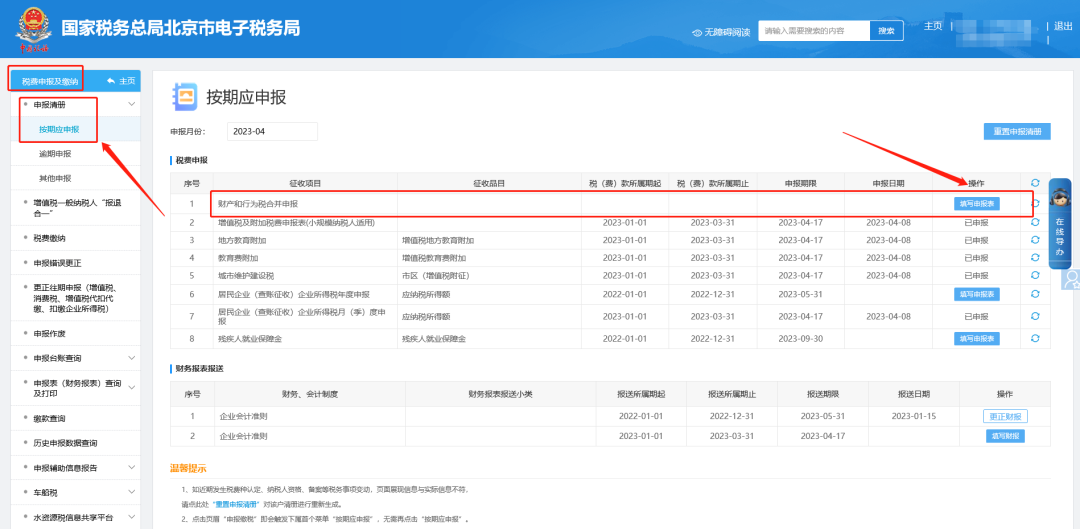Refresh the 残疾人就业保障金 row
This screenshot has height=529, width=1080.
1035,338
